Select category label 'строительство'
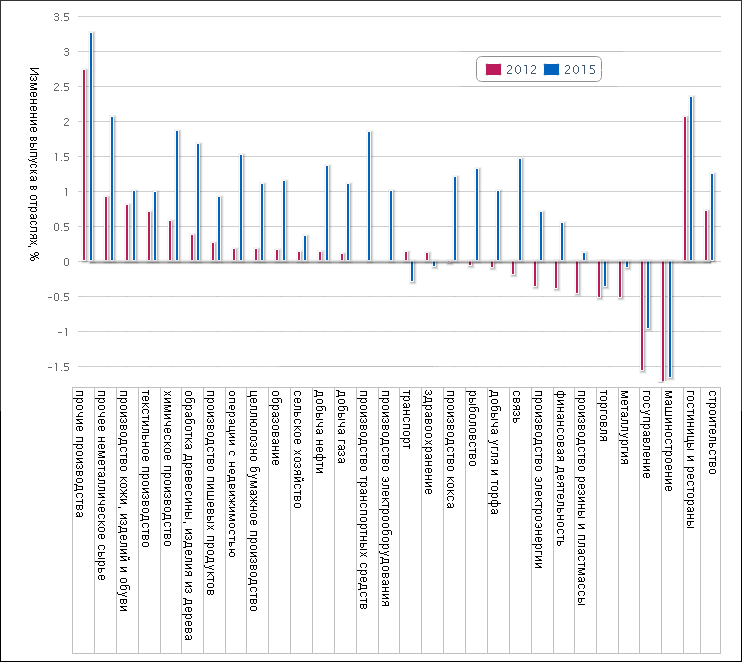The height and width of the screenshot is (663, 743). coord(712,432)
